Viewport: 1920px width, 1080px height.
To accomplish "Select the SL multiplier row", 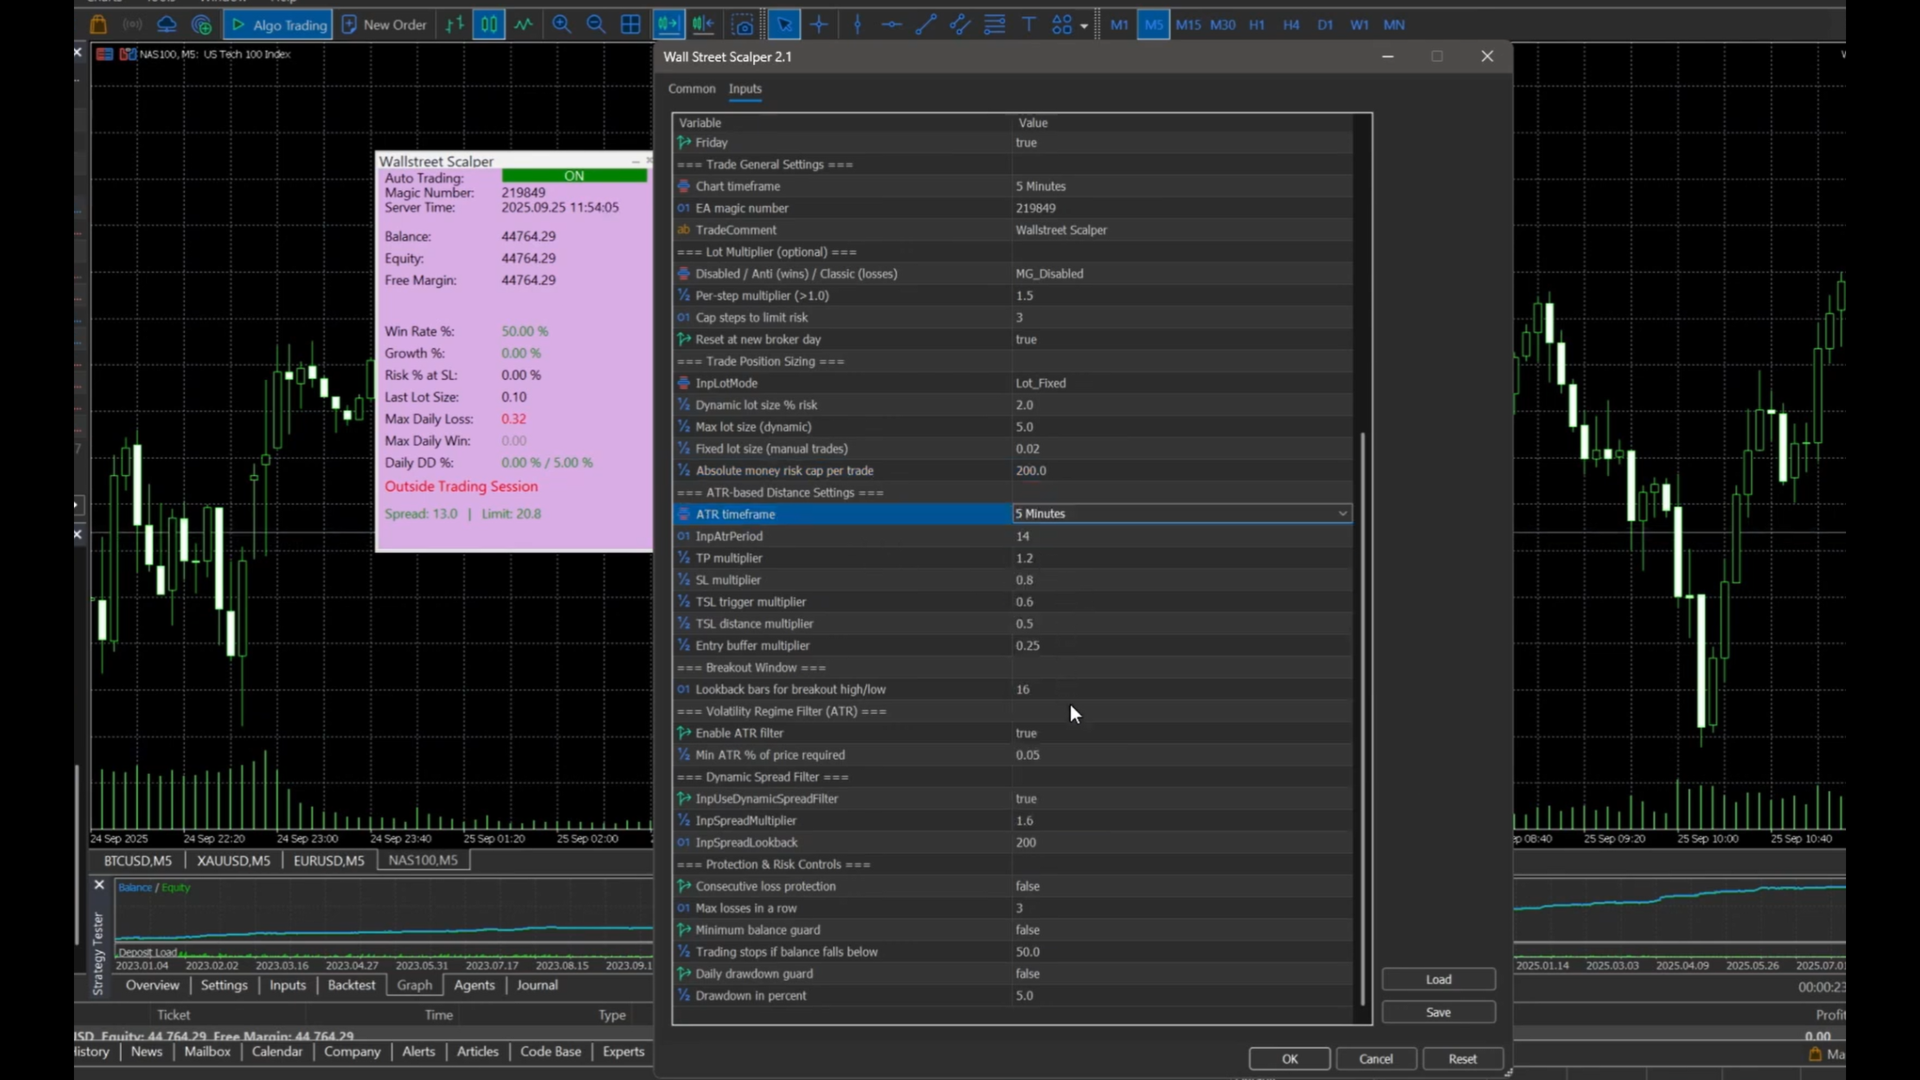I will coord(1013,581).
